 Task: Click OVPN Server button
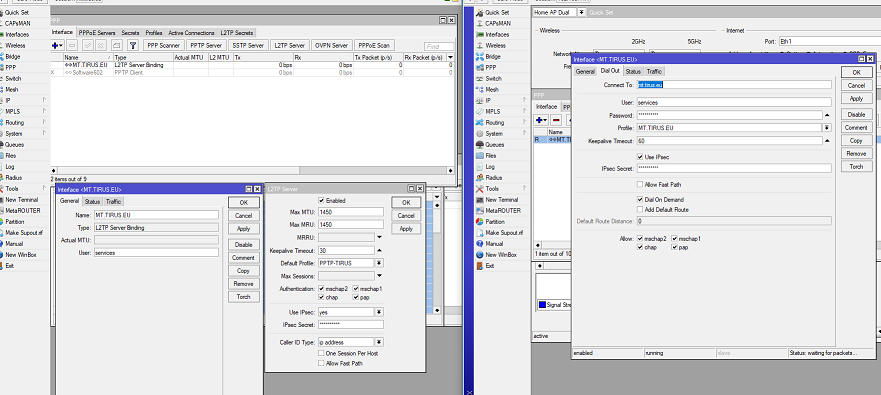(x=331, y=46)
